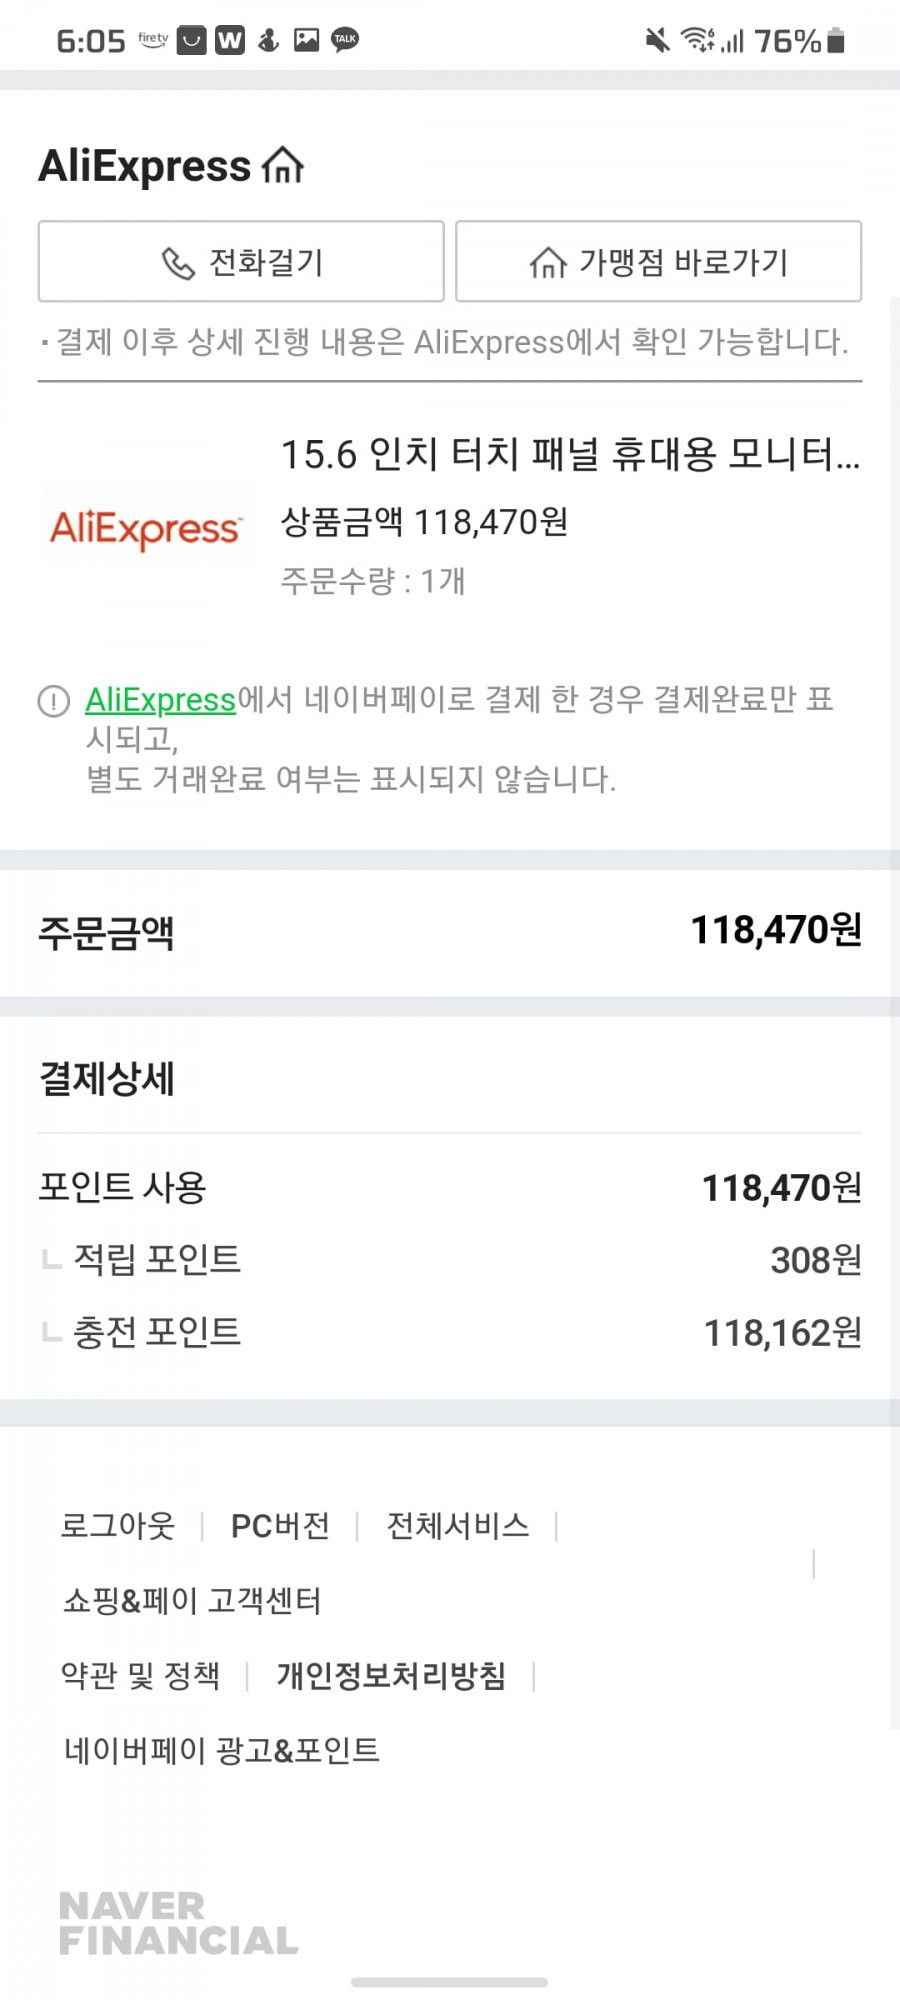
Task: Open the AliExpress product logo thumbnail
Action: tap(146, 527)
